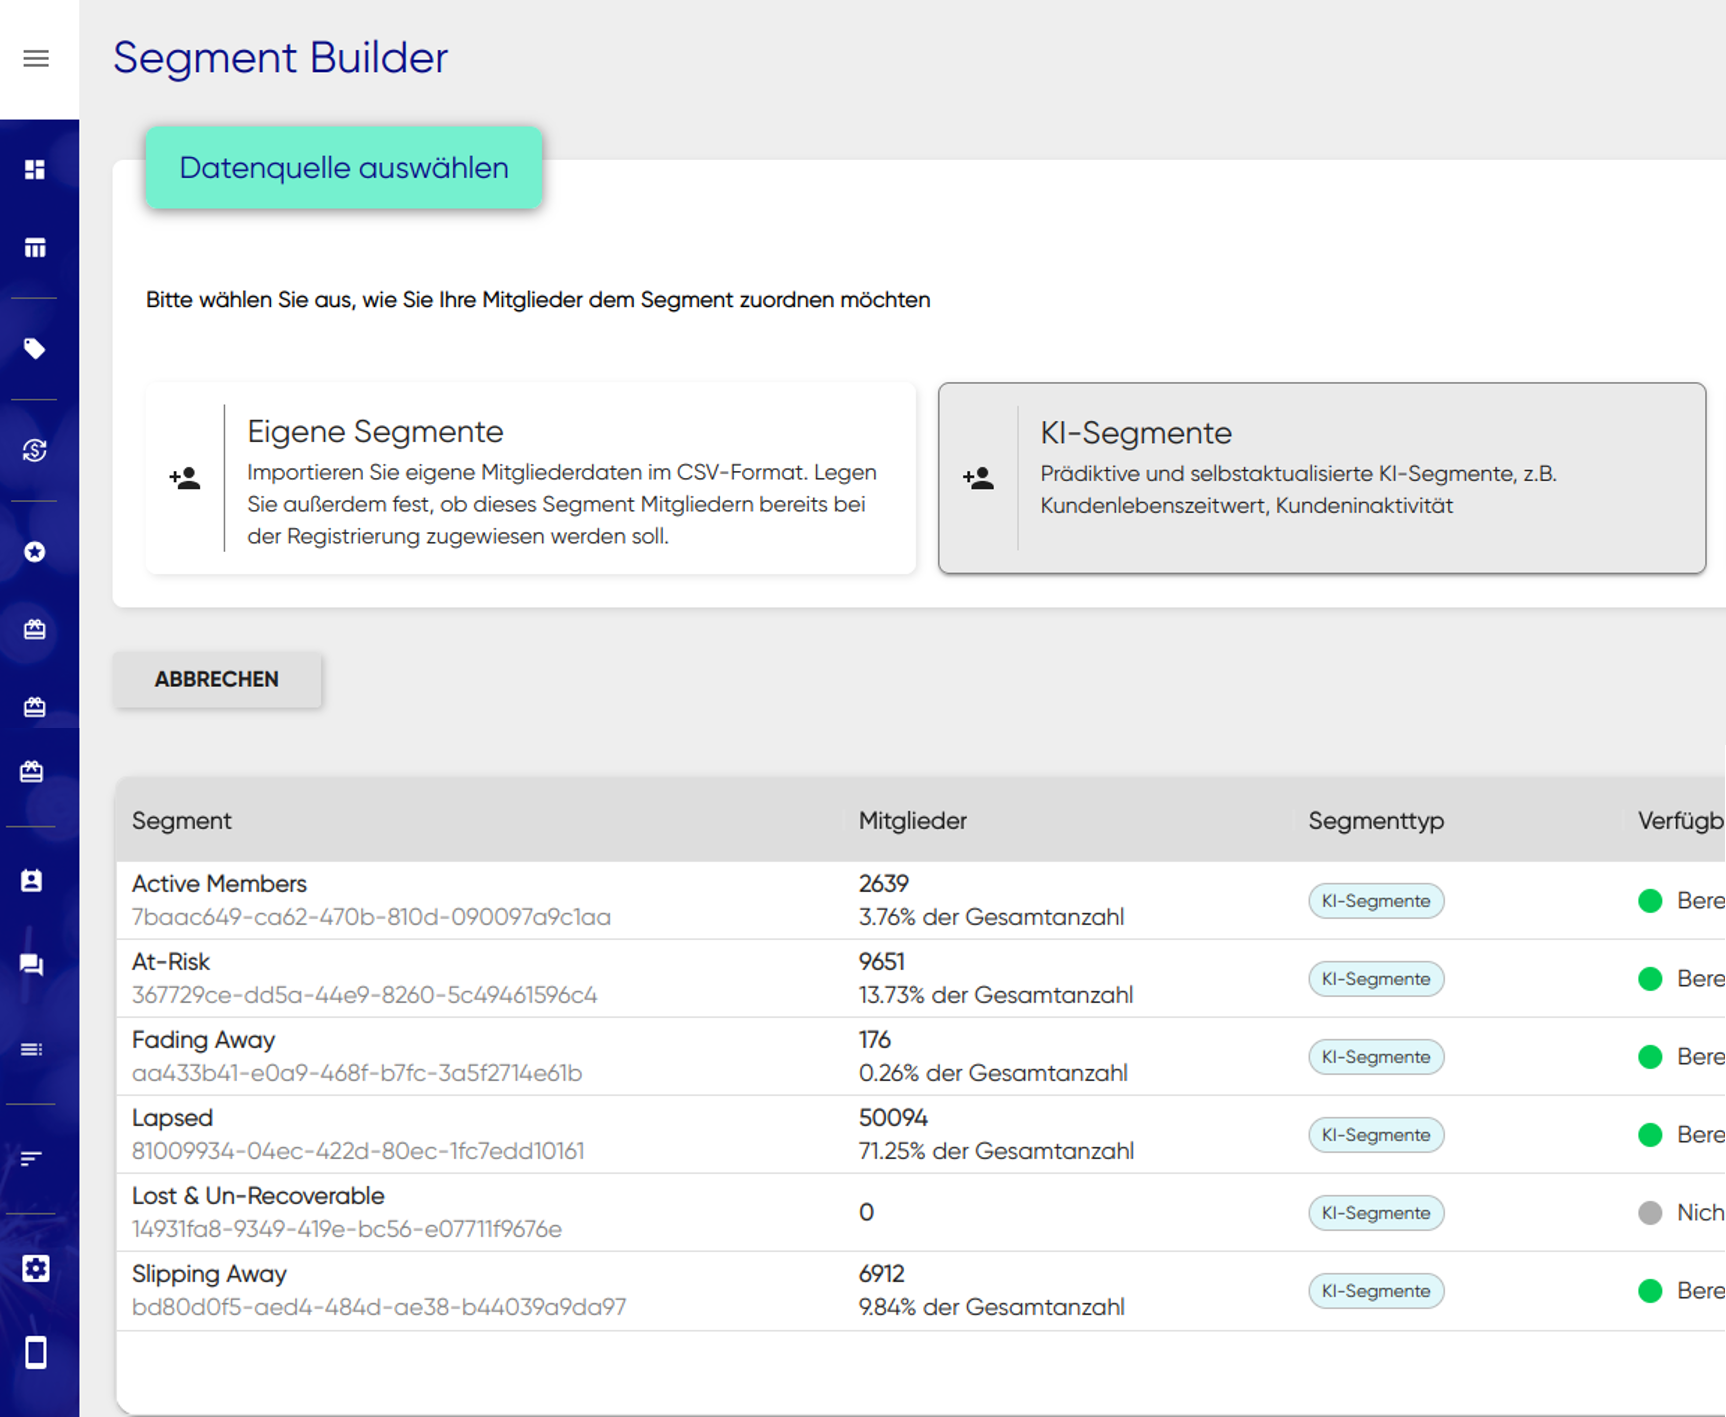Click the smartphone icon in sidebar
The width and height of the screenshot is (1726, 1417).
[x=36, y=1352]
